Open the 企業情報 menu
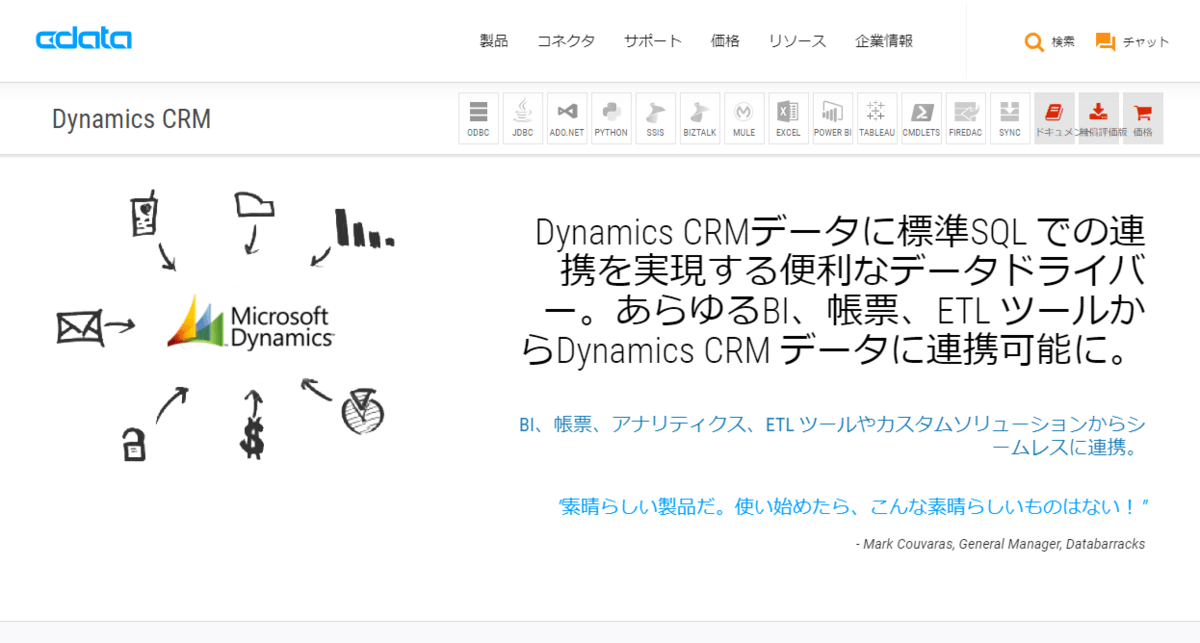1200x643 pixels. click(x=884, y=41)
